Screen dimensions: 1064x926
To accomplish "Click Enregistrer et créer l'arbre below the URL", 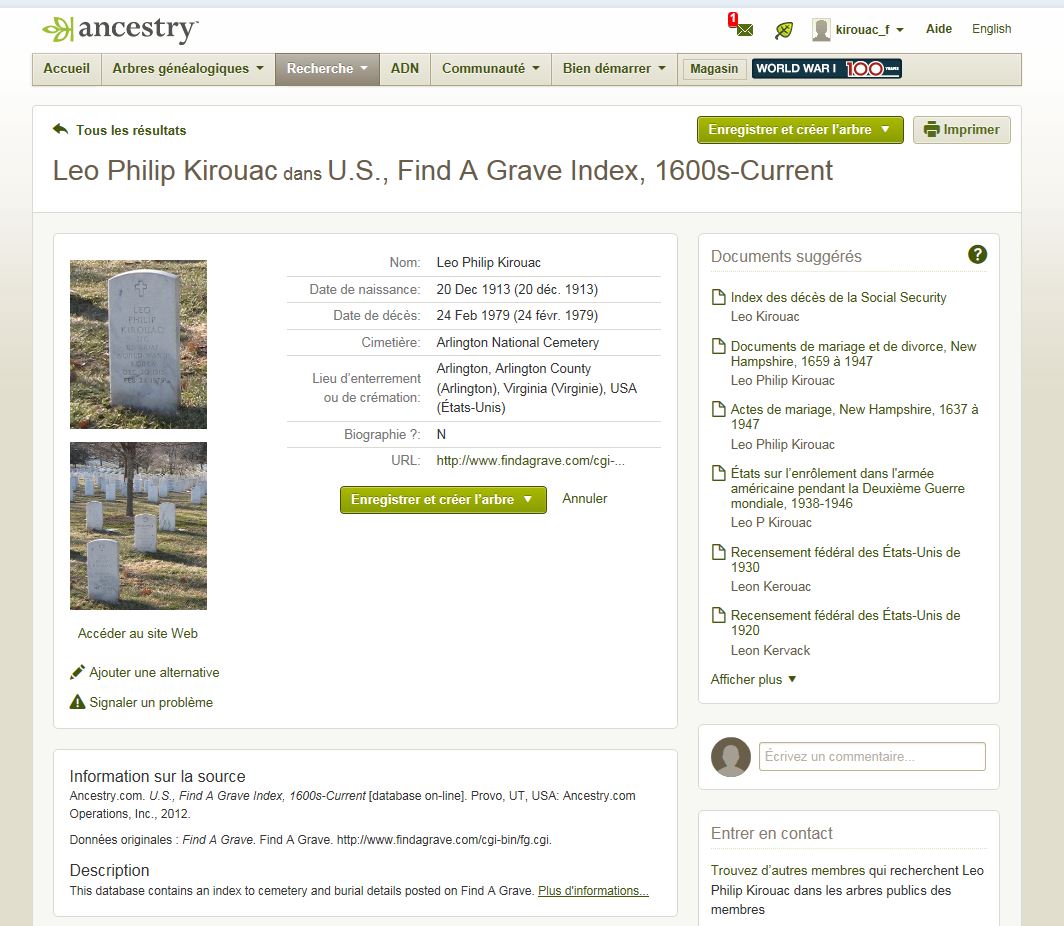I will [443, 500].
